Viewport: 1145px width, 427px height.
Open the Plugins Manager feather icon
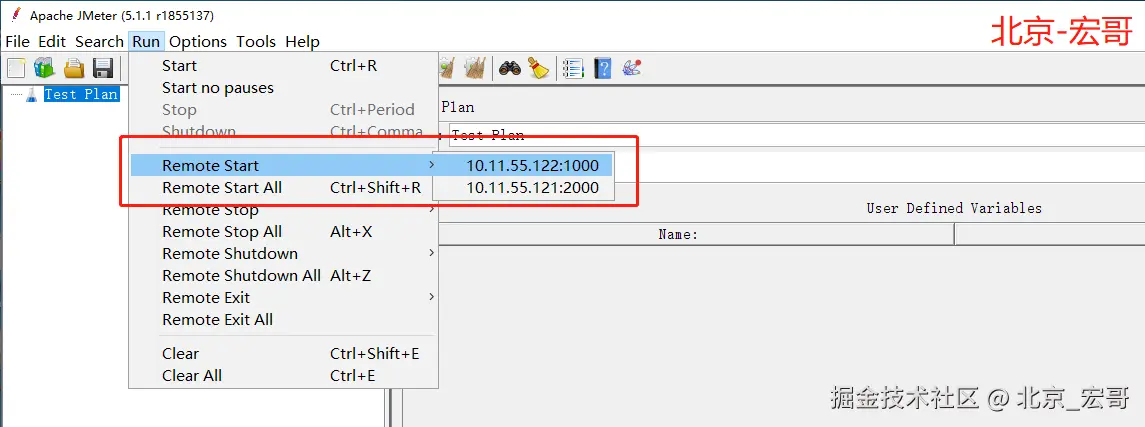[632, 69]
